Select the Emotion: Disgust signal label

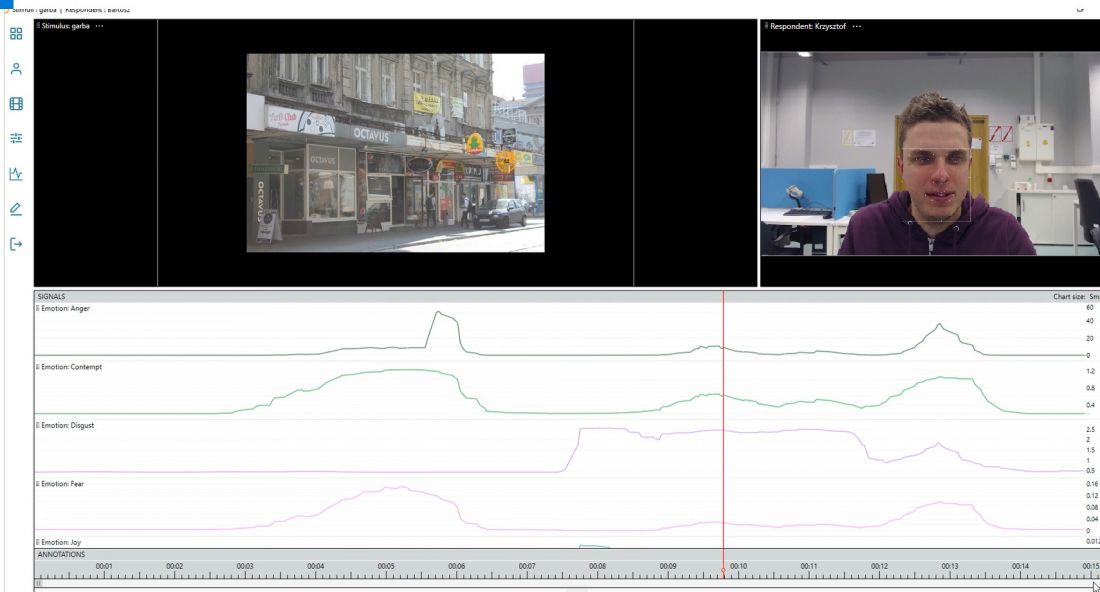tap(67, 425)
